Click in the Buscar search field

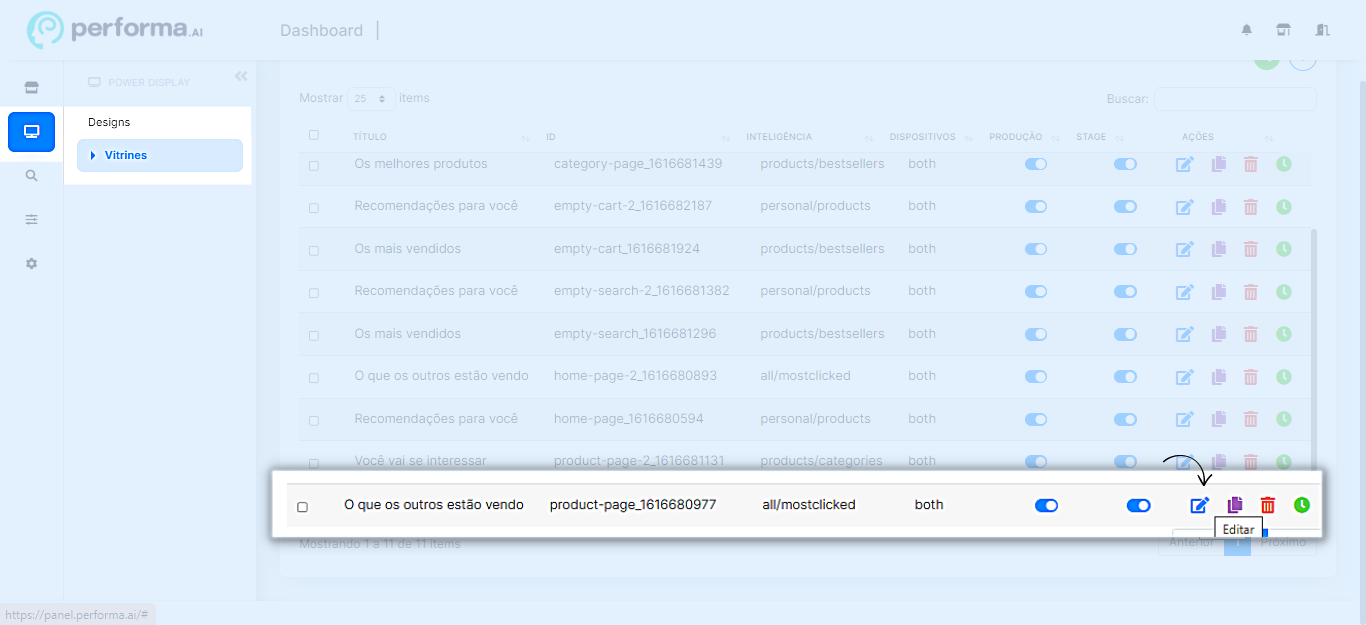coord(1235,99)
